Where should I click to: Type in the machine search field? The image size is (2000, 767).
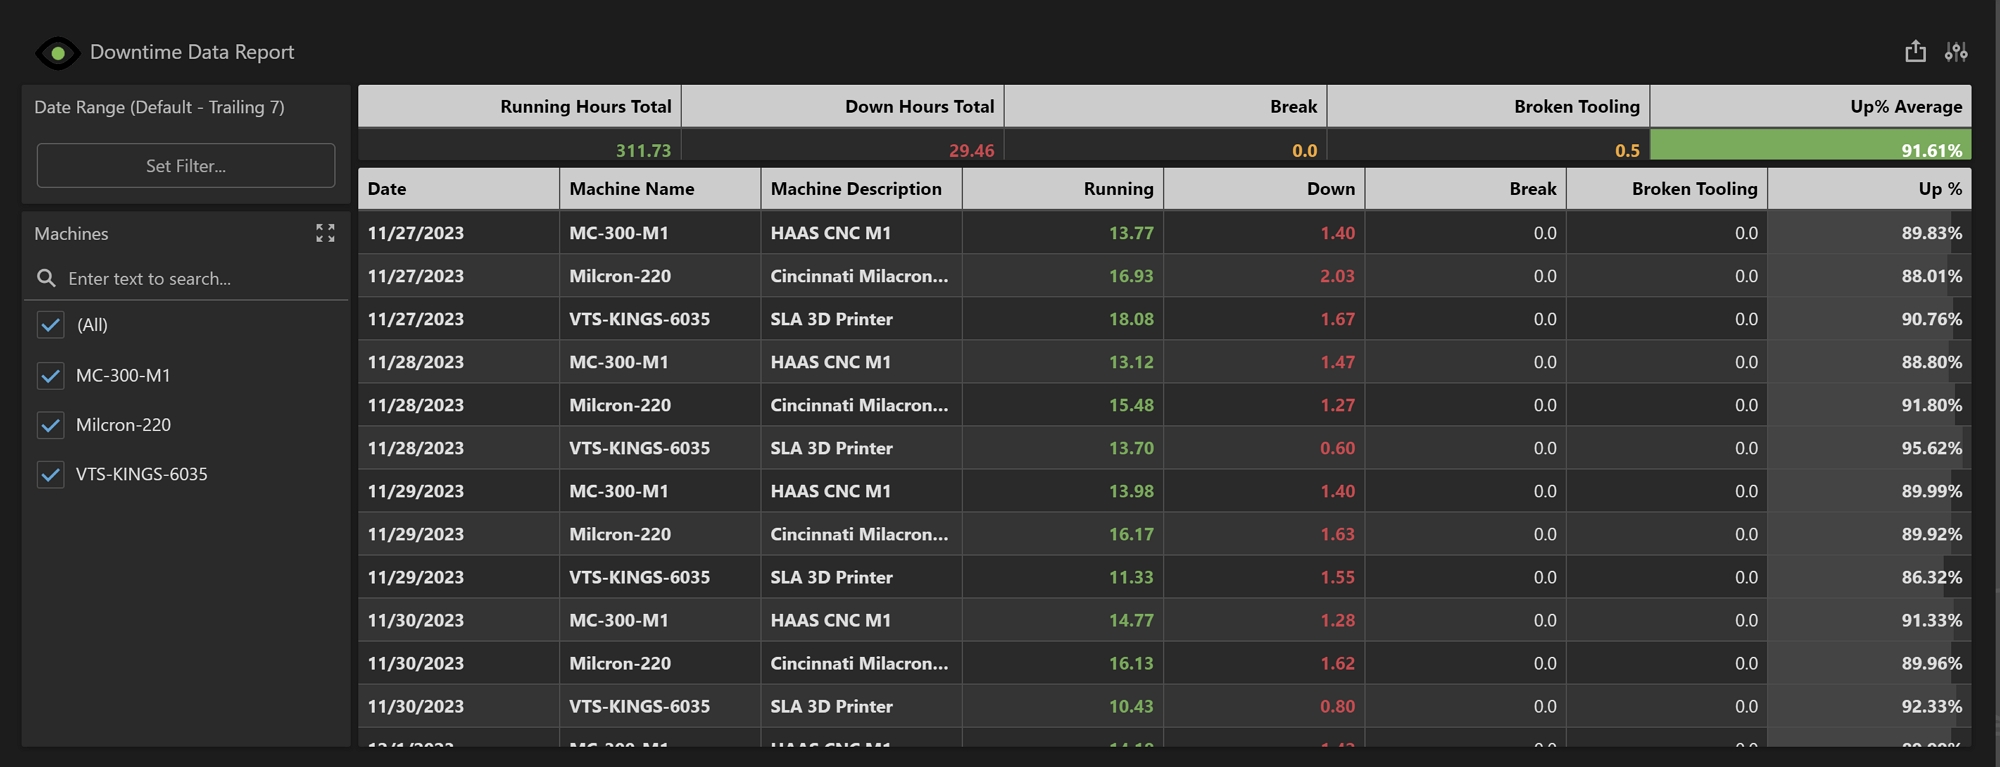point(200,278)
